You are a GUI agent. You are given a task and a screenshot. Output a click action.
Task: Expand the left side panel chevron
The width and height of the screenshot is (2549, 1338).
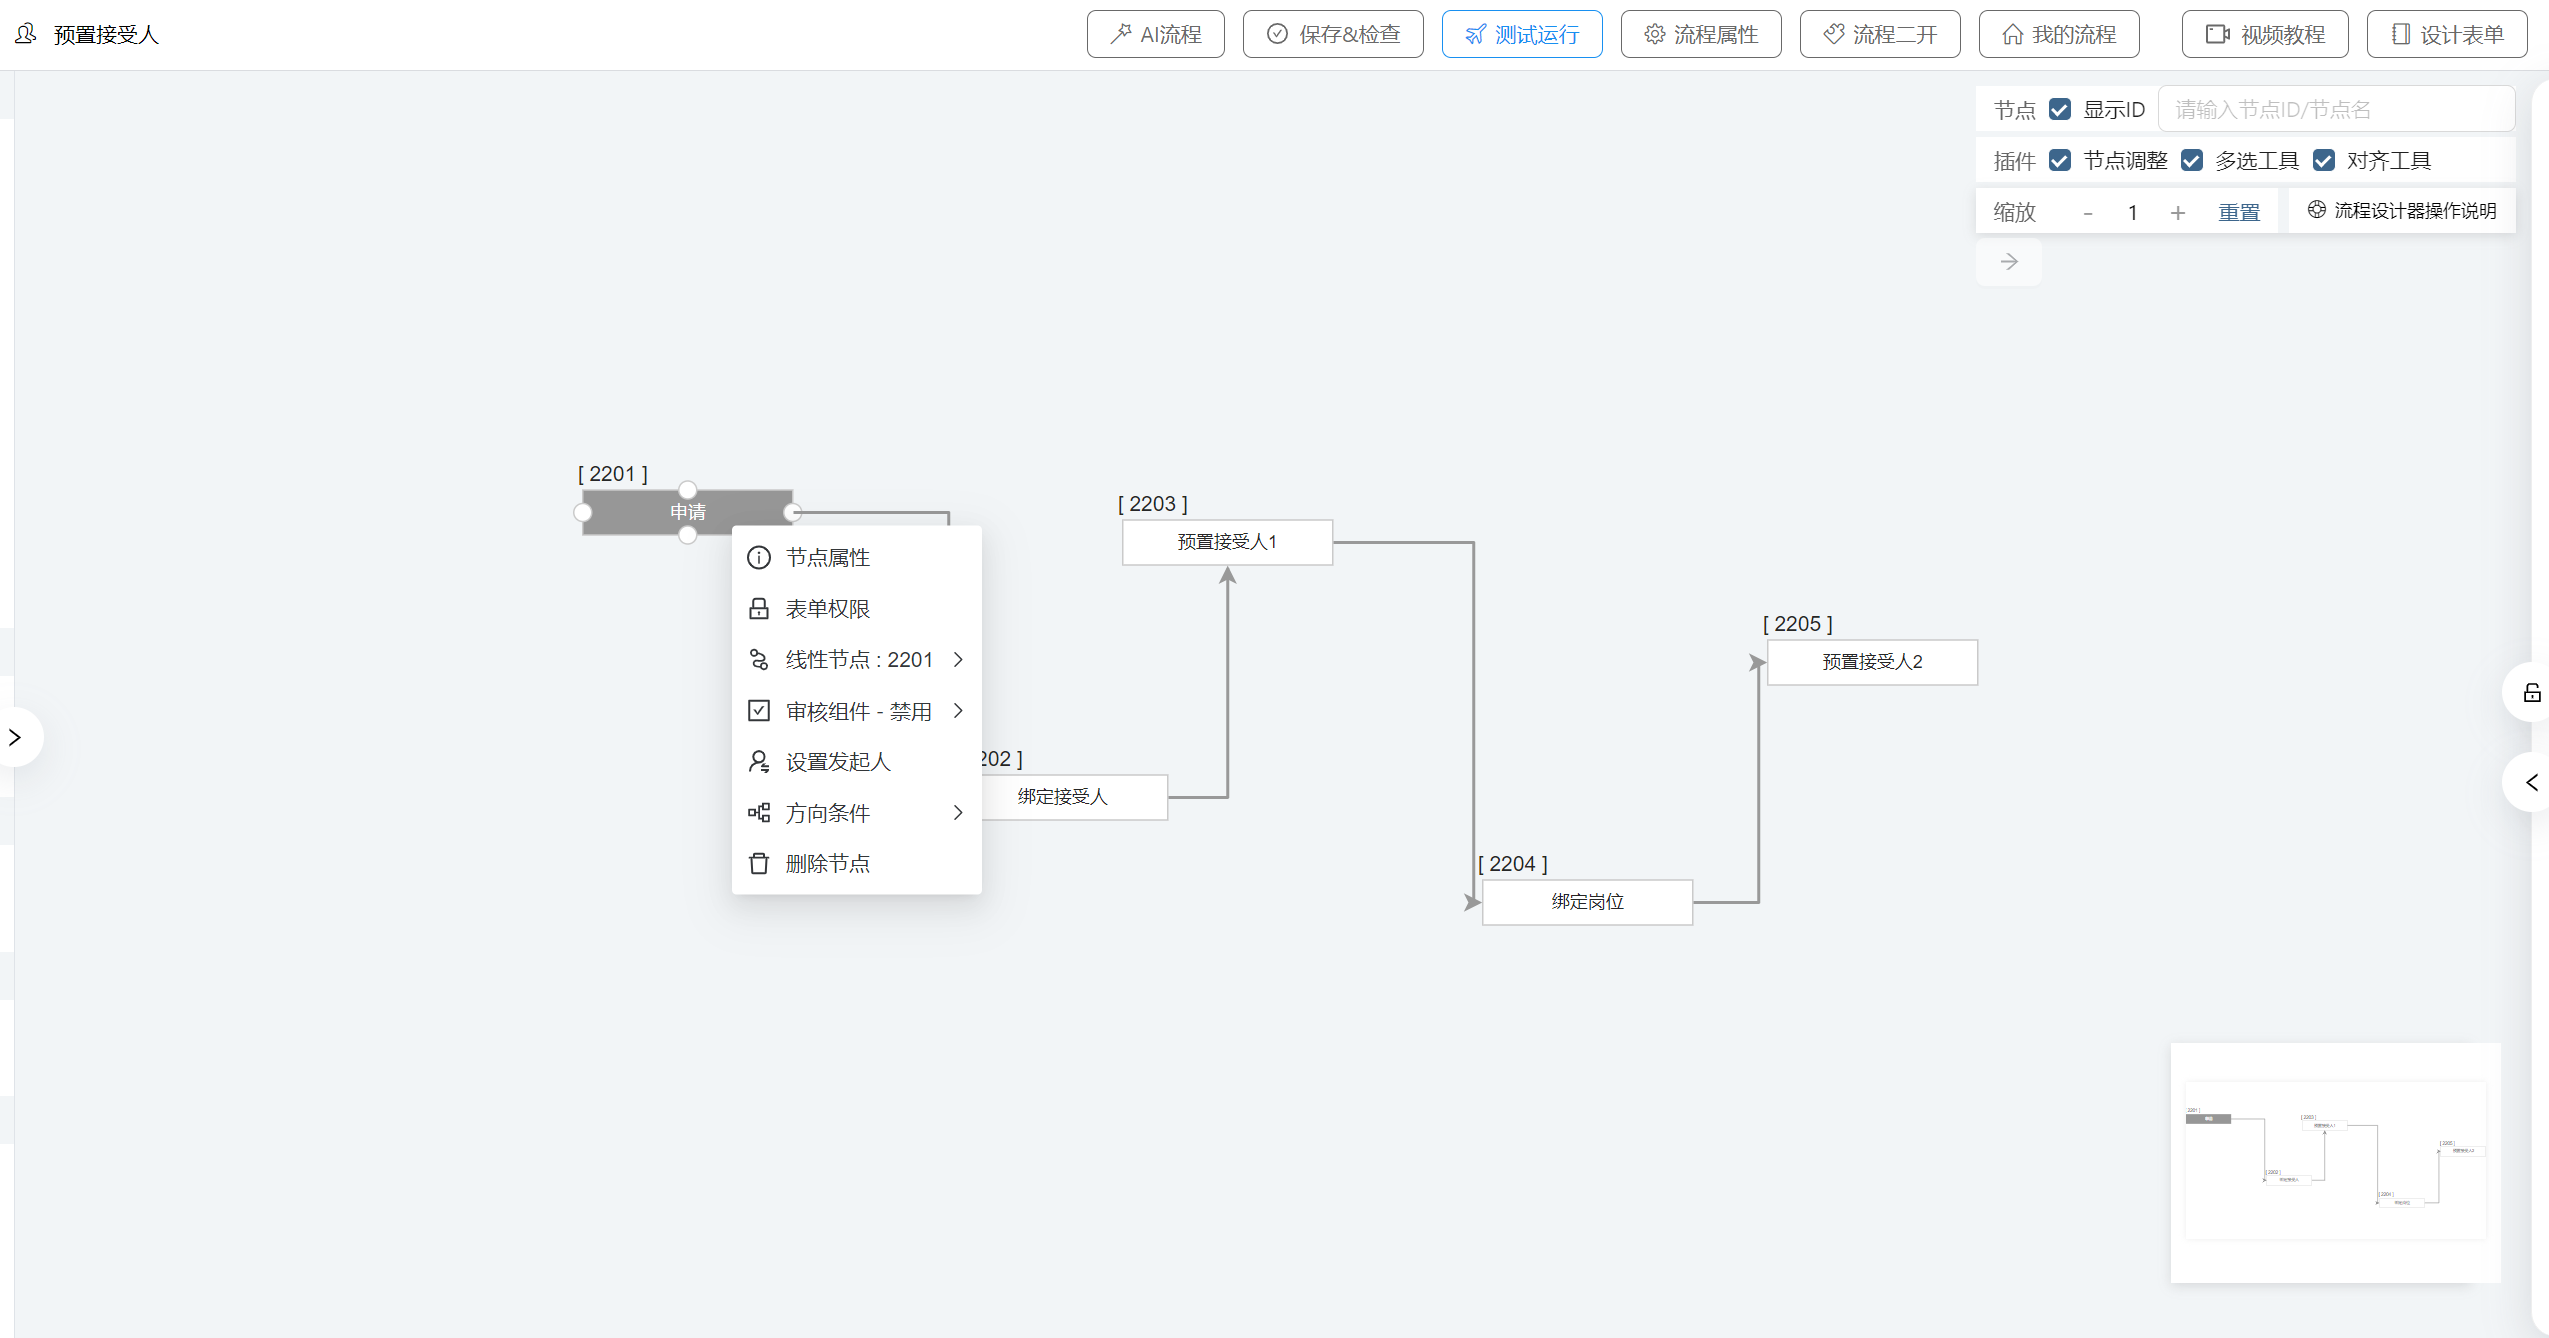(15, 737)
